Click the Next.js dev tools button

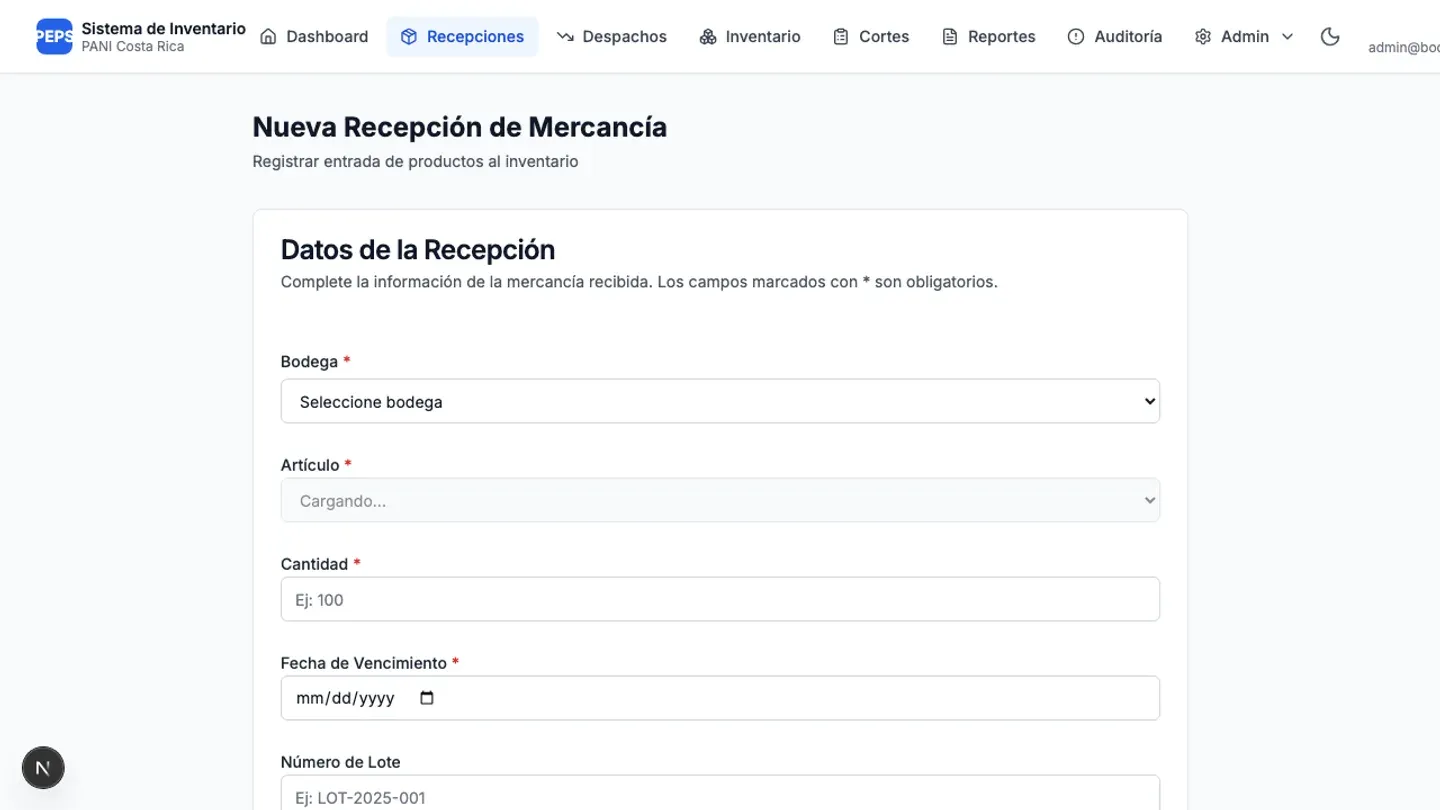click(x=43, y=768)
